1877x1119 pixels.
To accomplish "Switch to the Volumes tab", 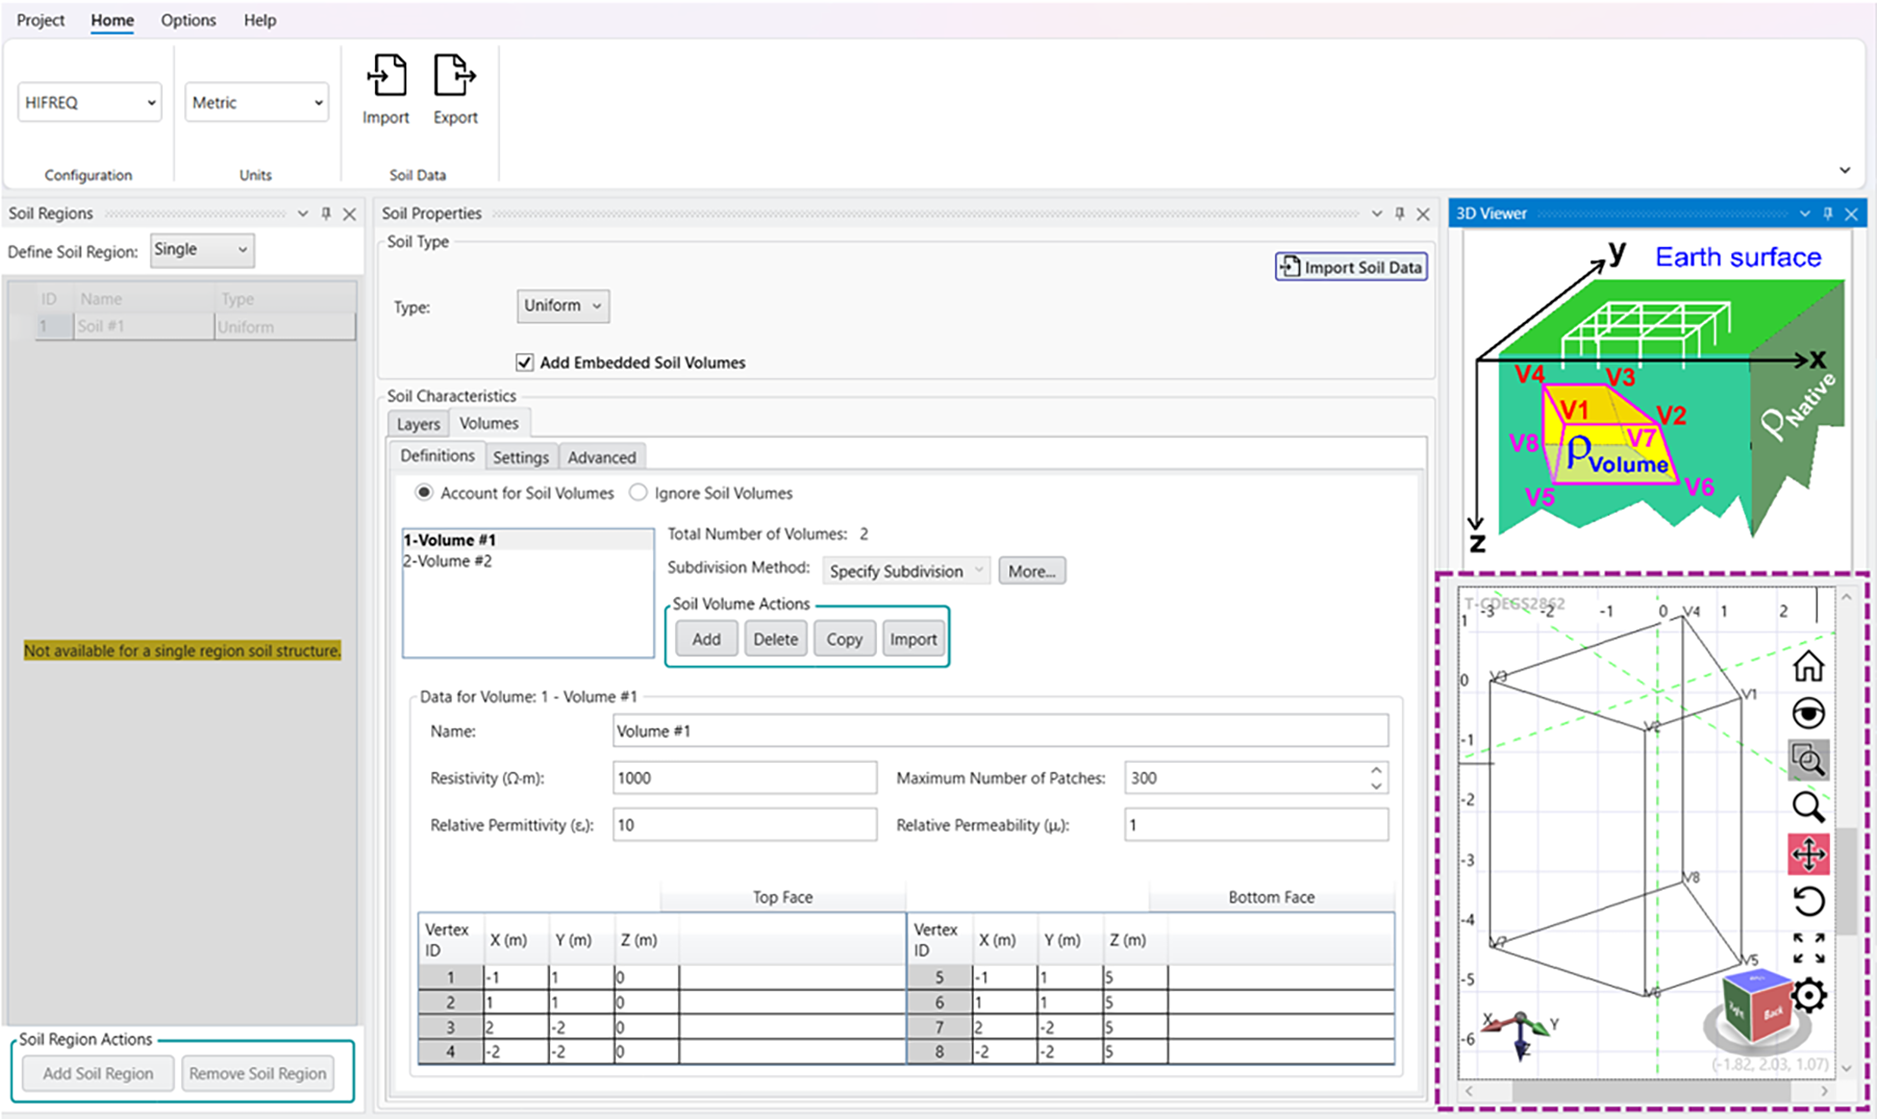I will (x=489, y=423).
